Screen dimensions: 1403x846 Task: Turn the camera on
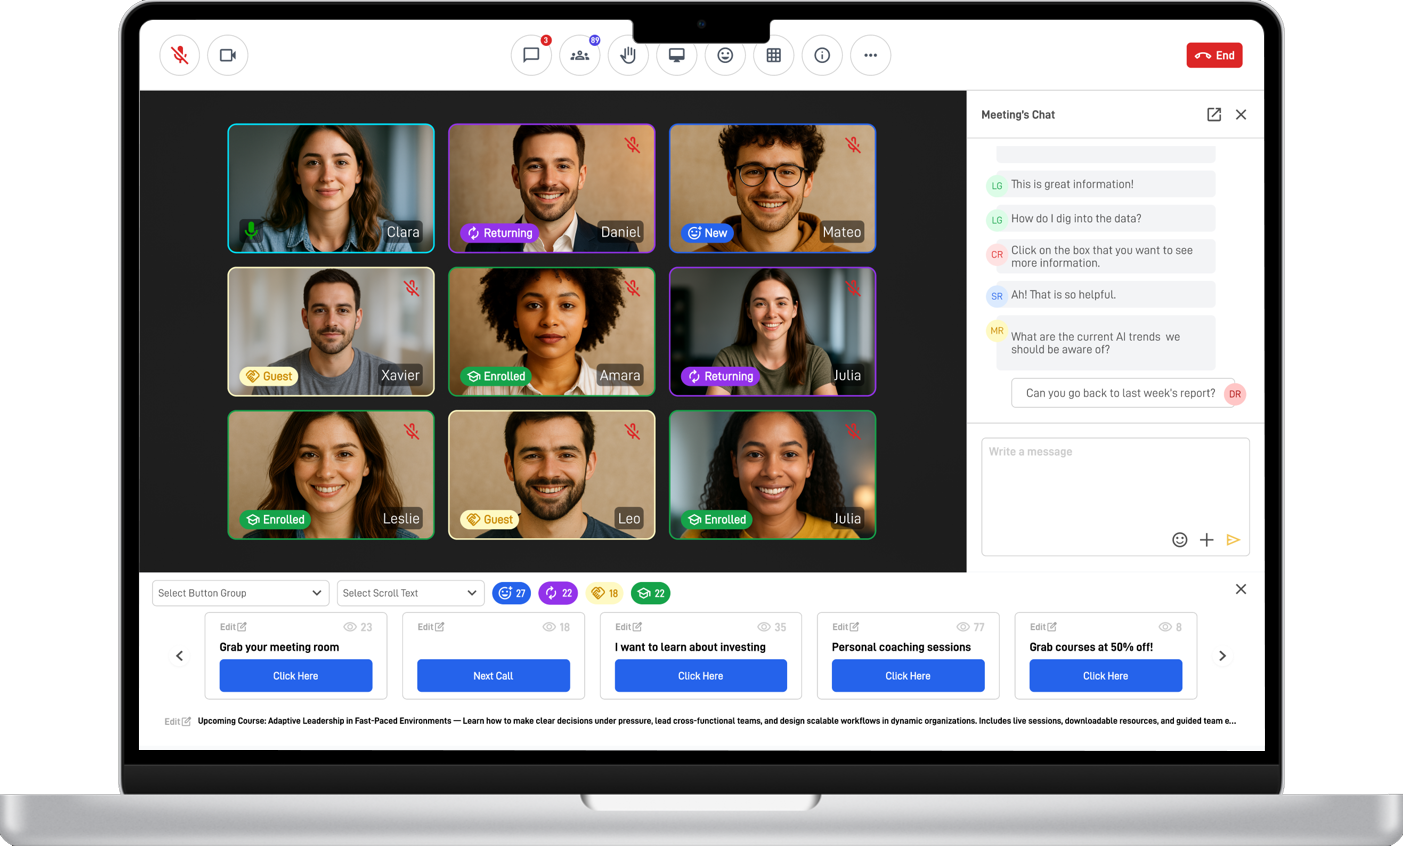coord(227,55)
